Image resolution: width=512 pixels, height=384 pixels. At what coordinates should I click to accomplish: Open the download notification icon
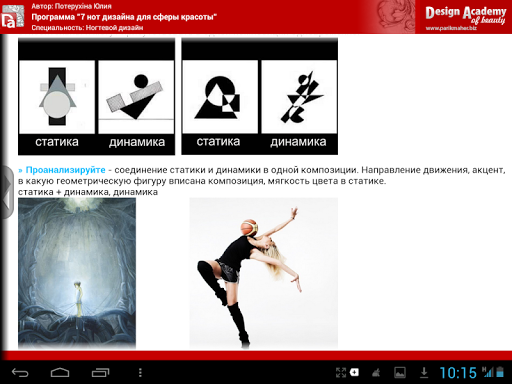[x=424, y=372]
